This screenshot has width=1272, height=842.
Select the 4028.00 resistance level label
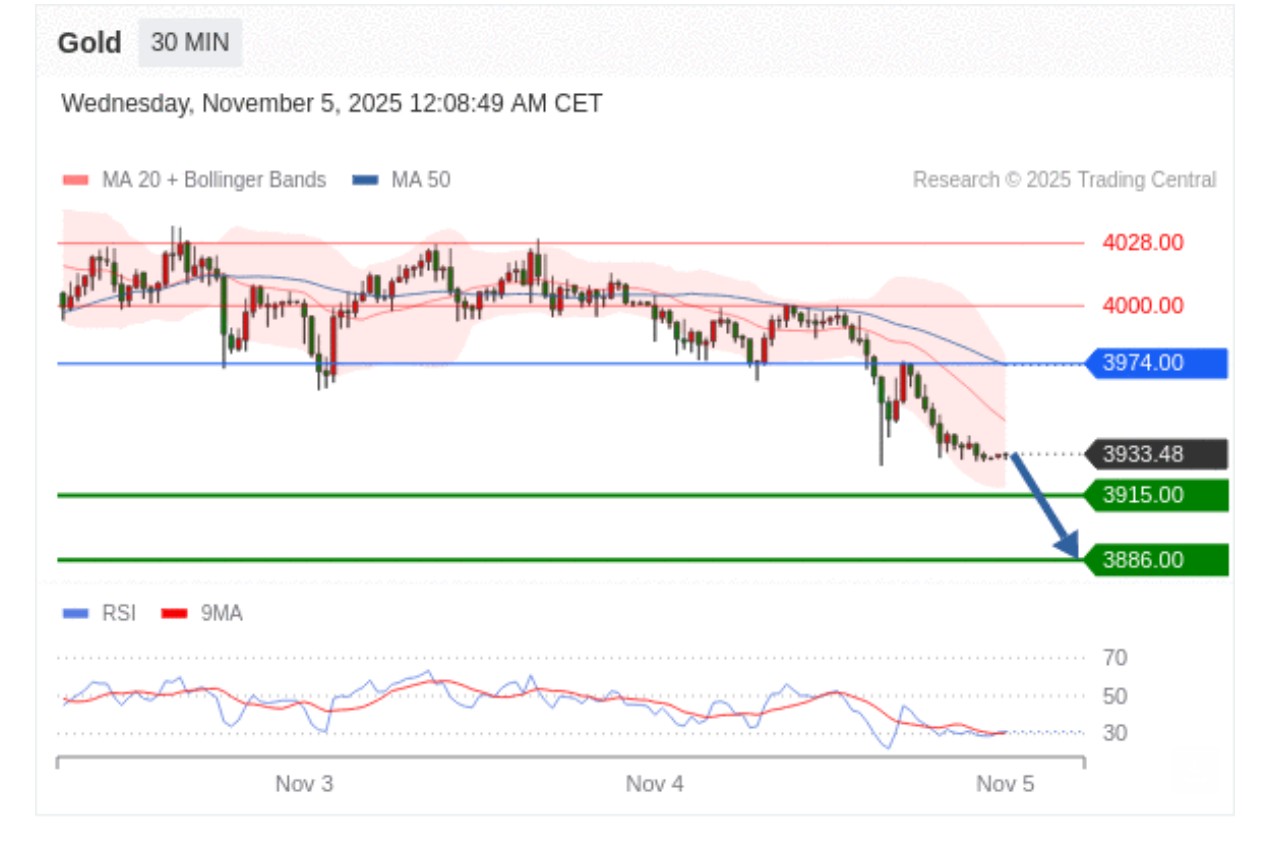(1143, 243)
